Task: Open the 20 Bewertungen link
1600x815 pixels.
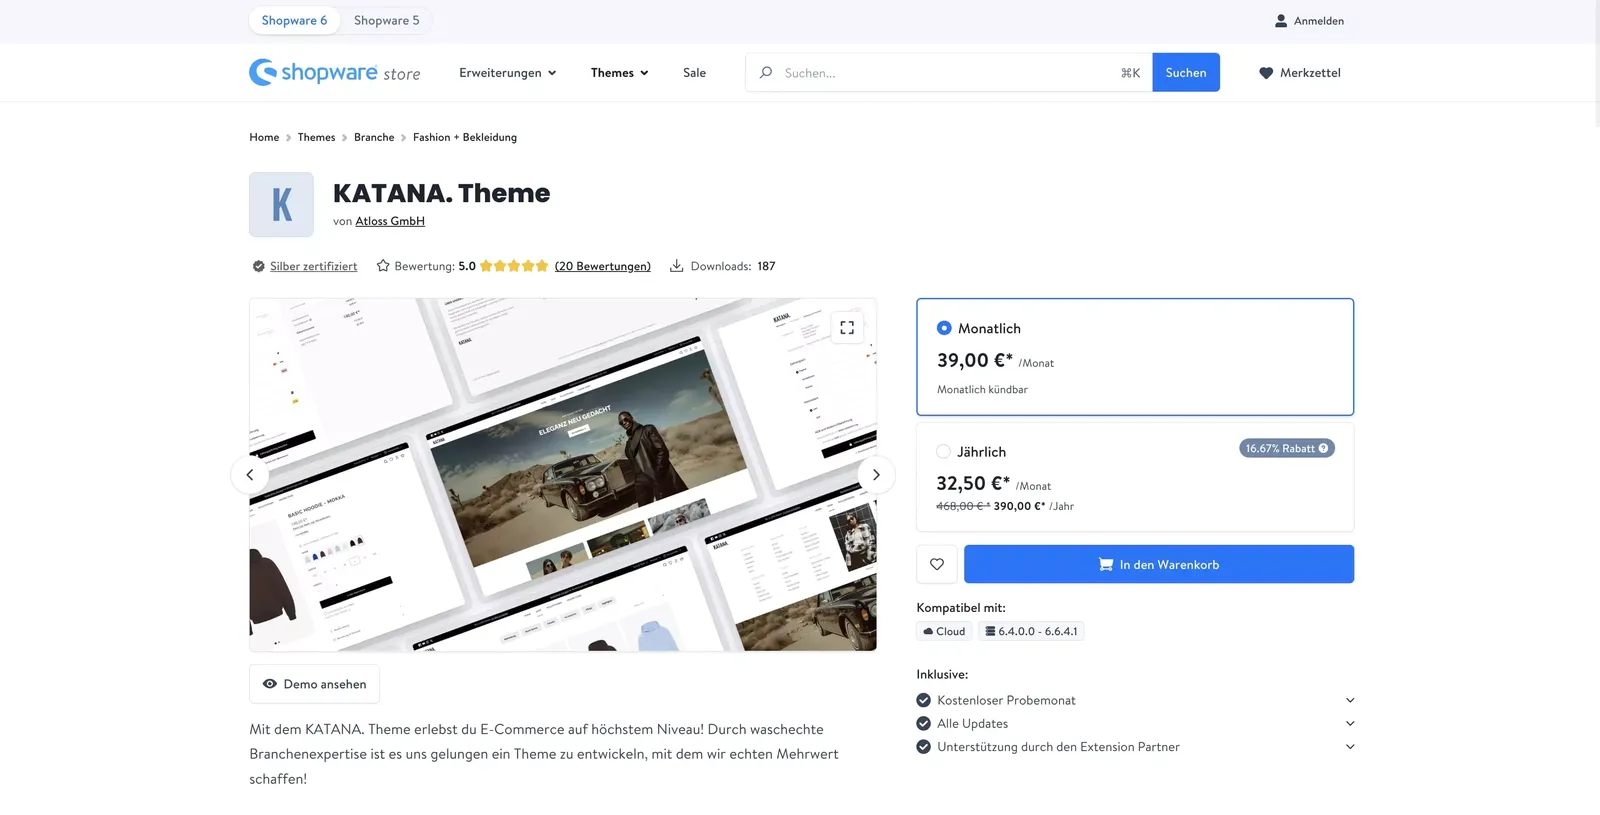Action: (603, 266)
